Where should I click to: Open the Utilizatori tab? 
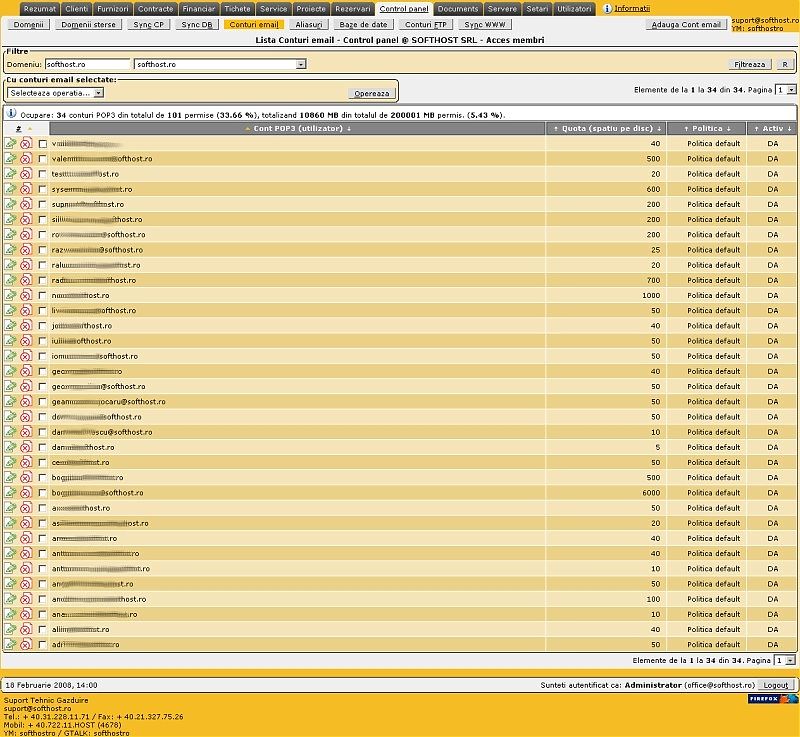[574, 9]
